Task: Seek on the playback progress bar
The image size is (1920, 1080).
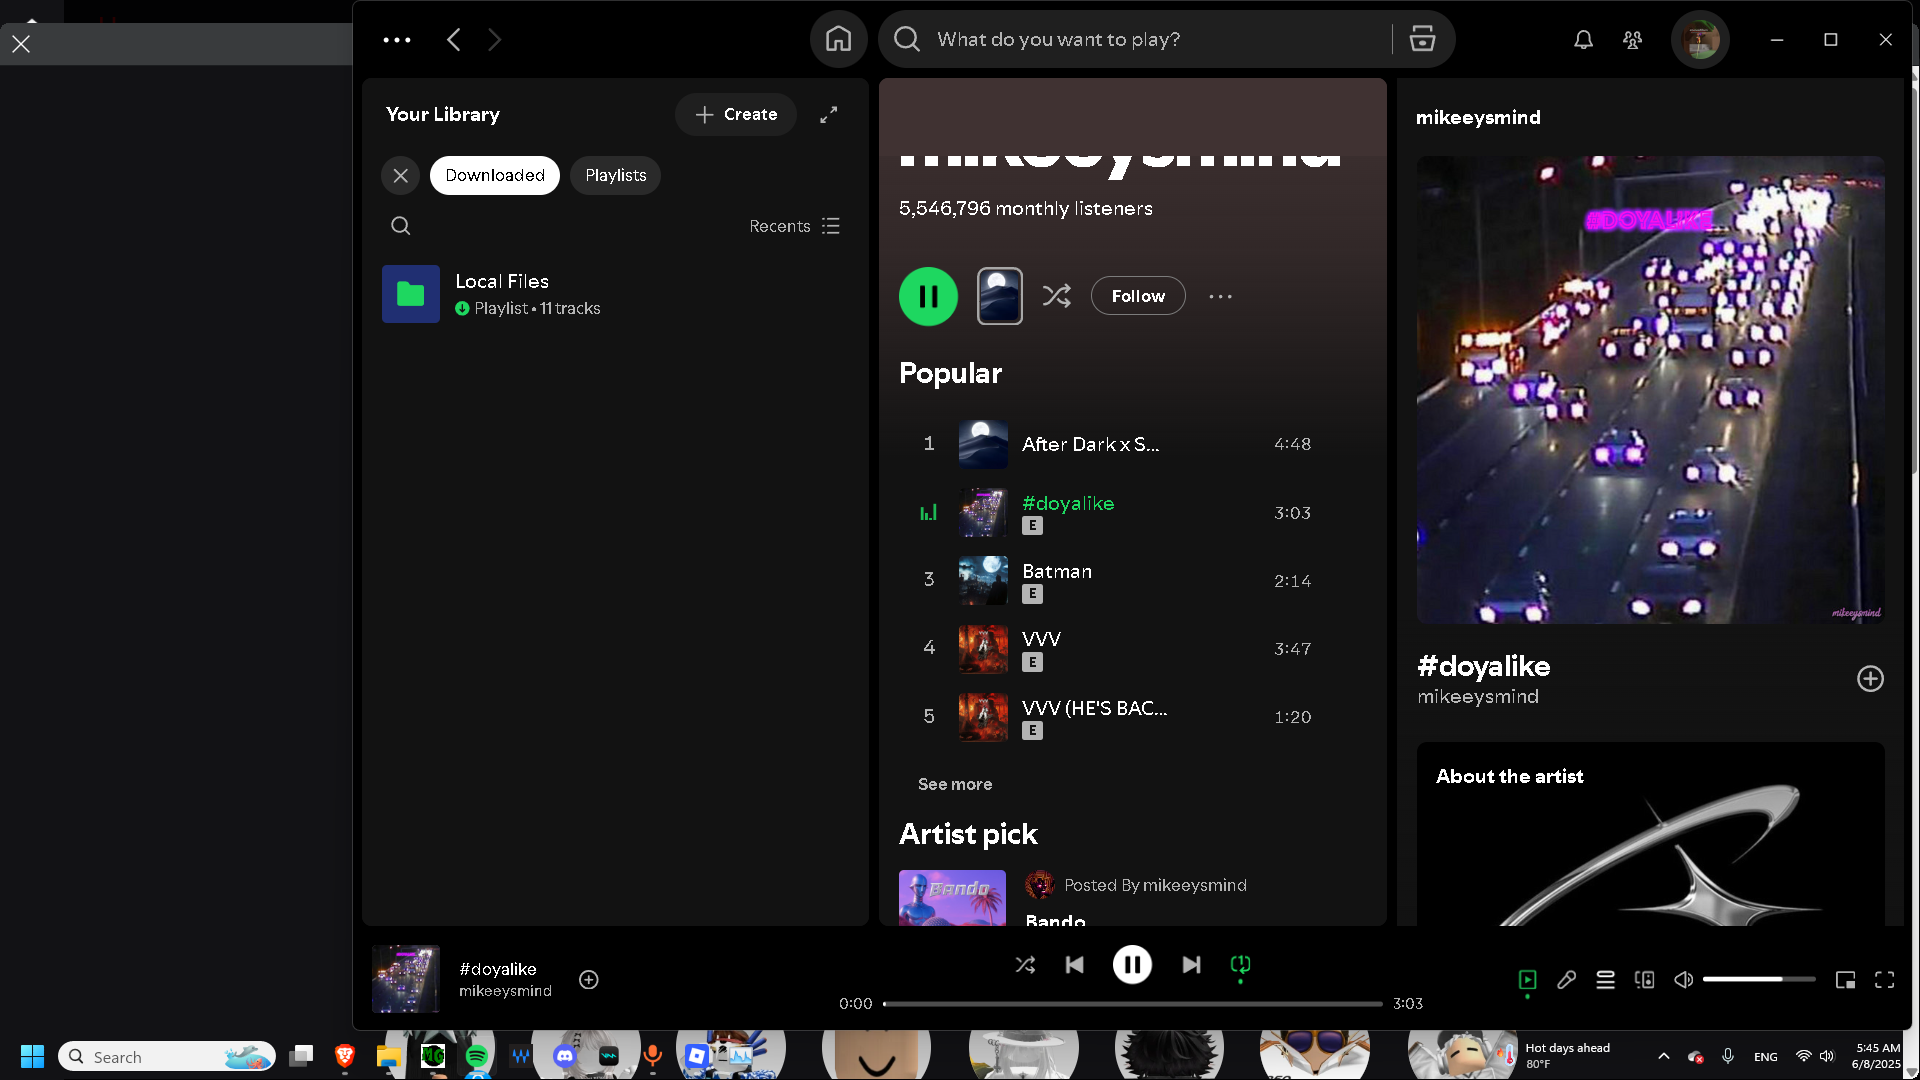Action: [1133, 1004]
